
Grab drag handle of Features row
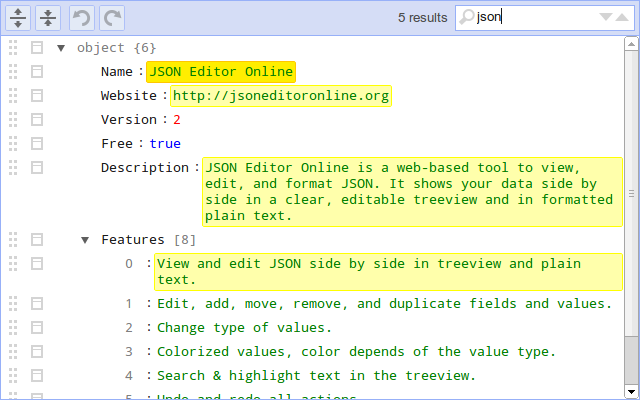pos(13,240)
